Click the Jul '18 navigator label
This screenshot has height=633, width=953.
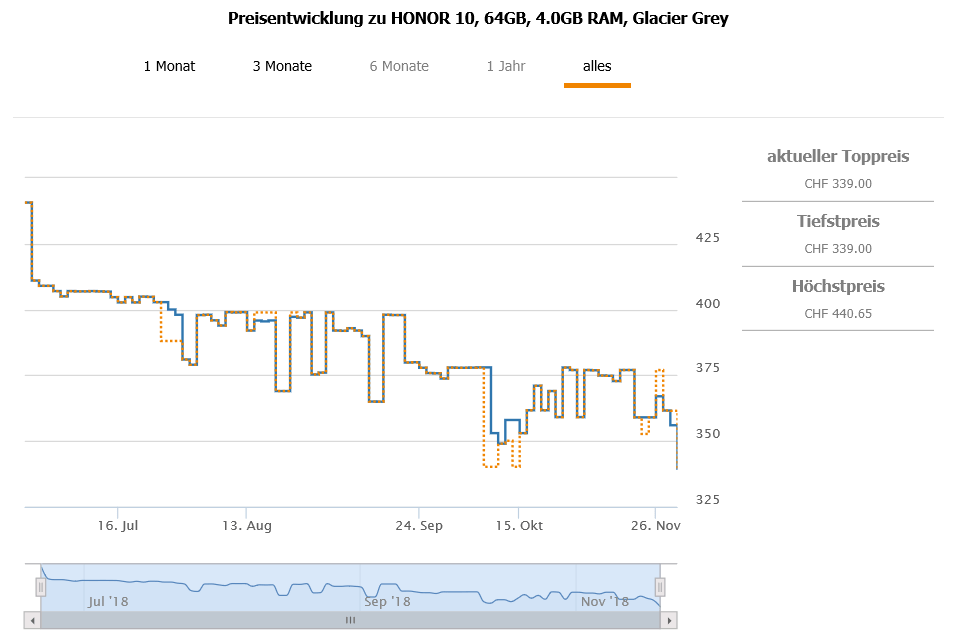[108, 601]
